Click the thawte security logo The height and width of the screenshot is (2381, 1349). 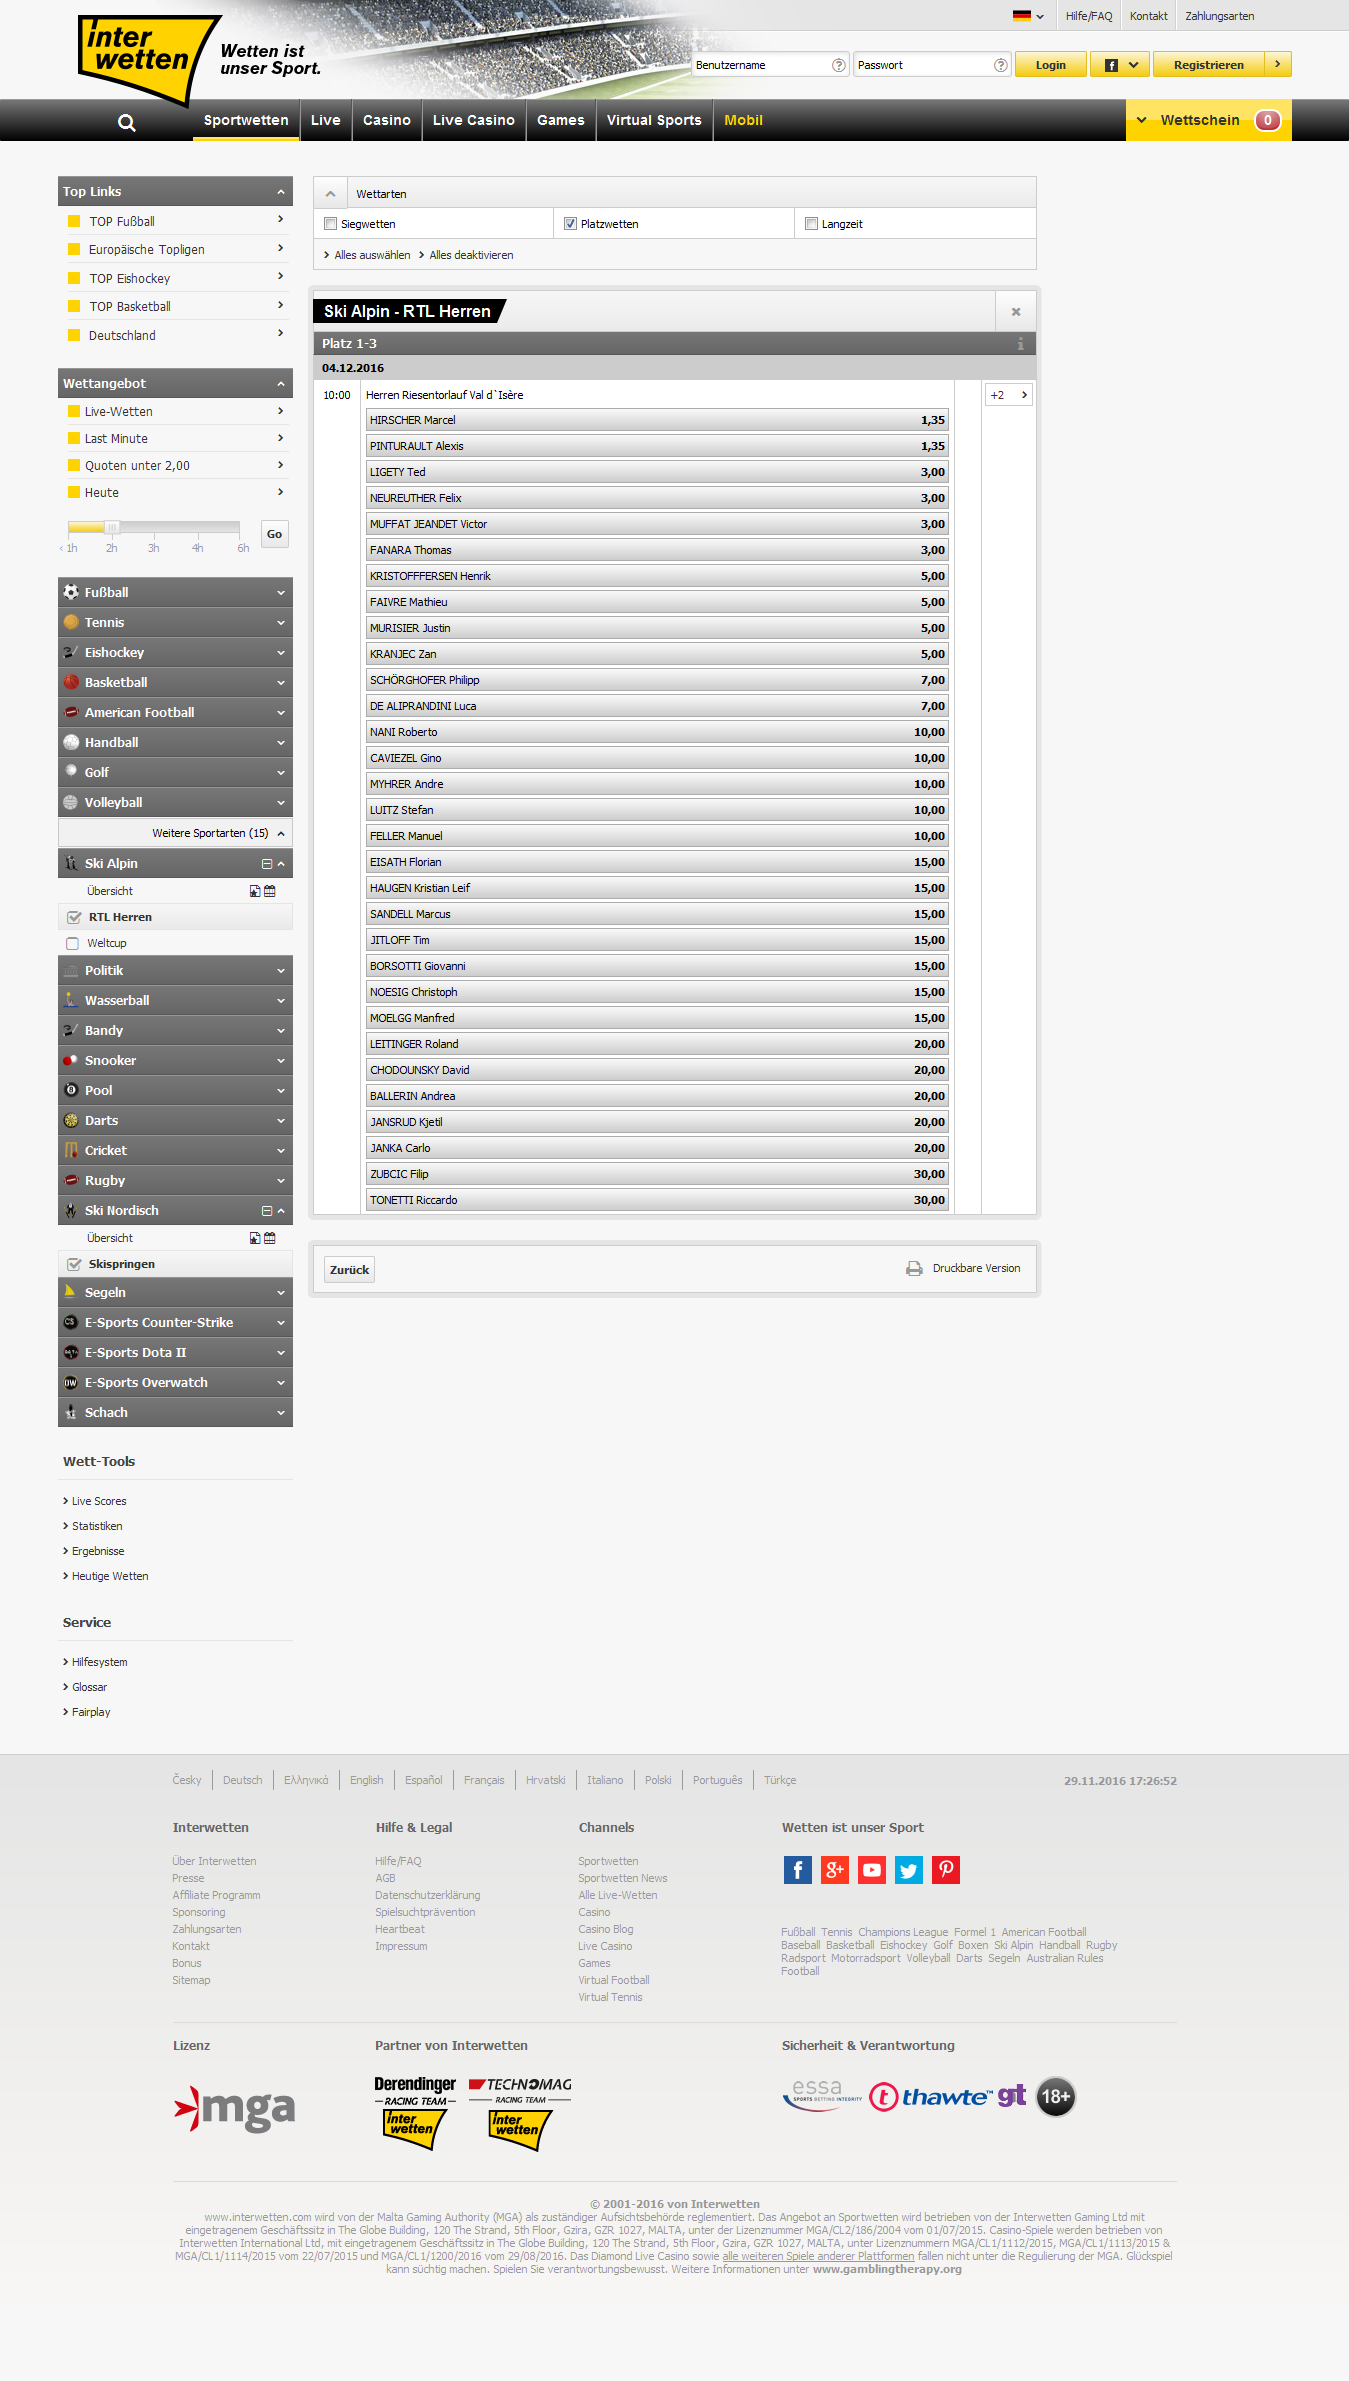coord(930,2096)
